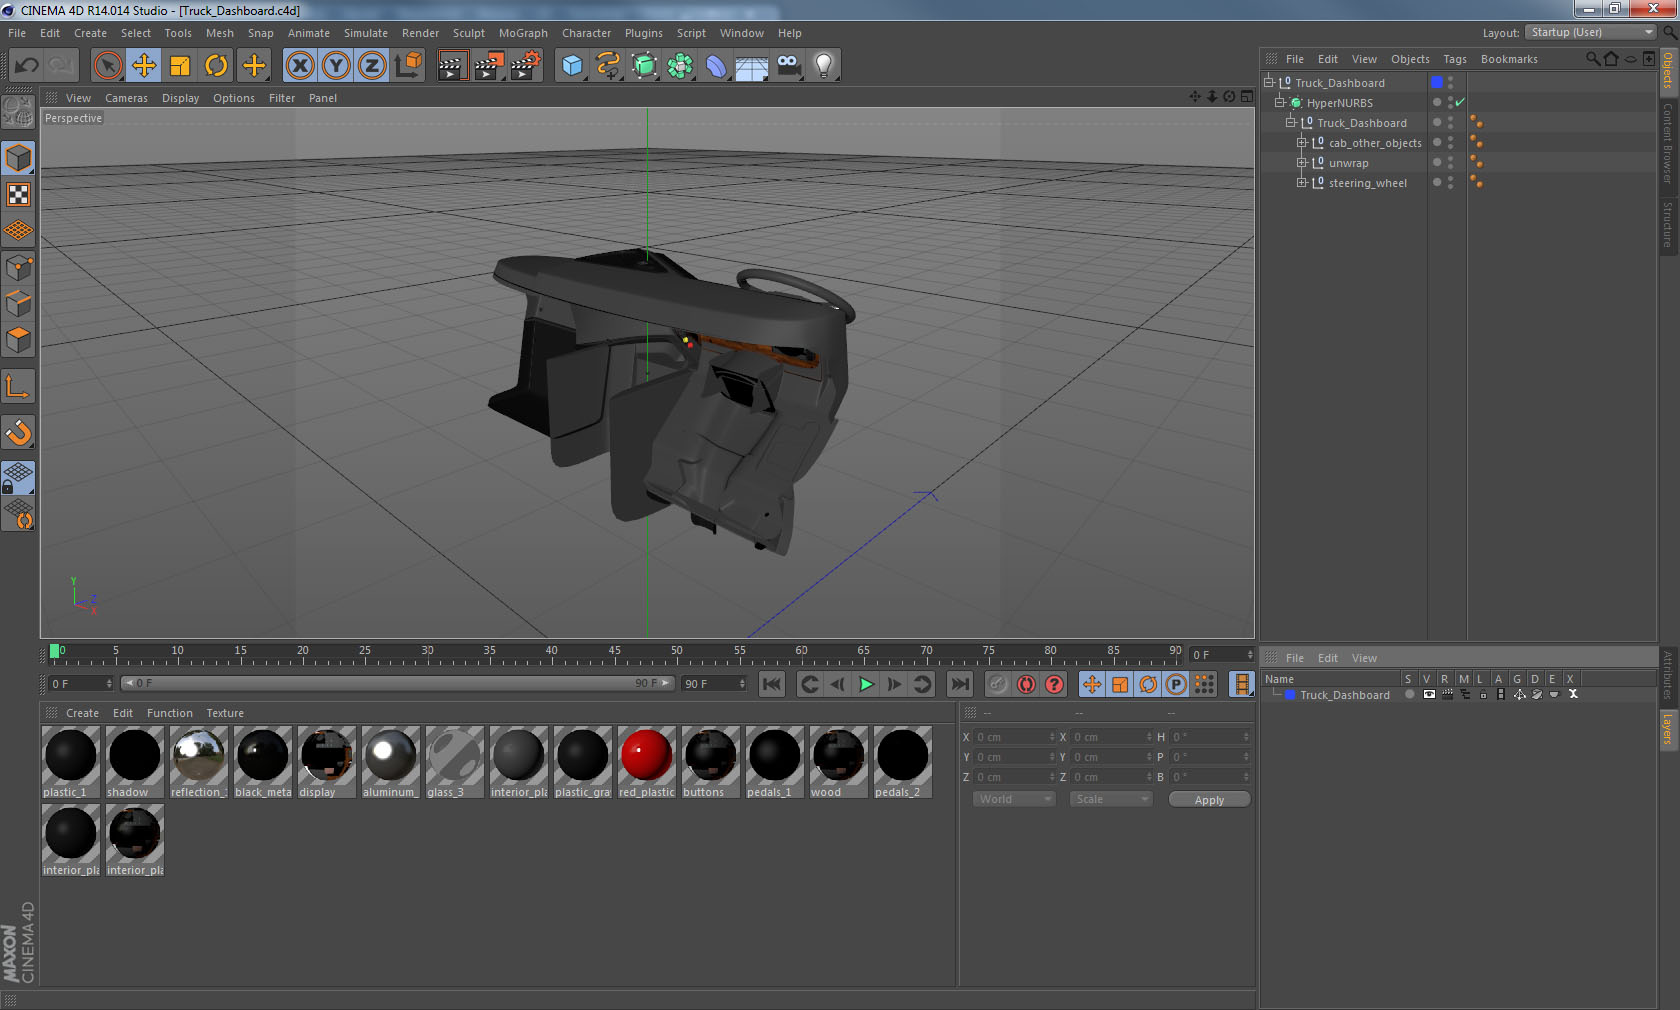Collapse the HyperNURBS tree node
The width and height of the screenshot is (1680, 1010).
pos(1279,102)
